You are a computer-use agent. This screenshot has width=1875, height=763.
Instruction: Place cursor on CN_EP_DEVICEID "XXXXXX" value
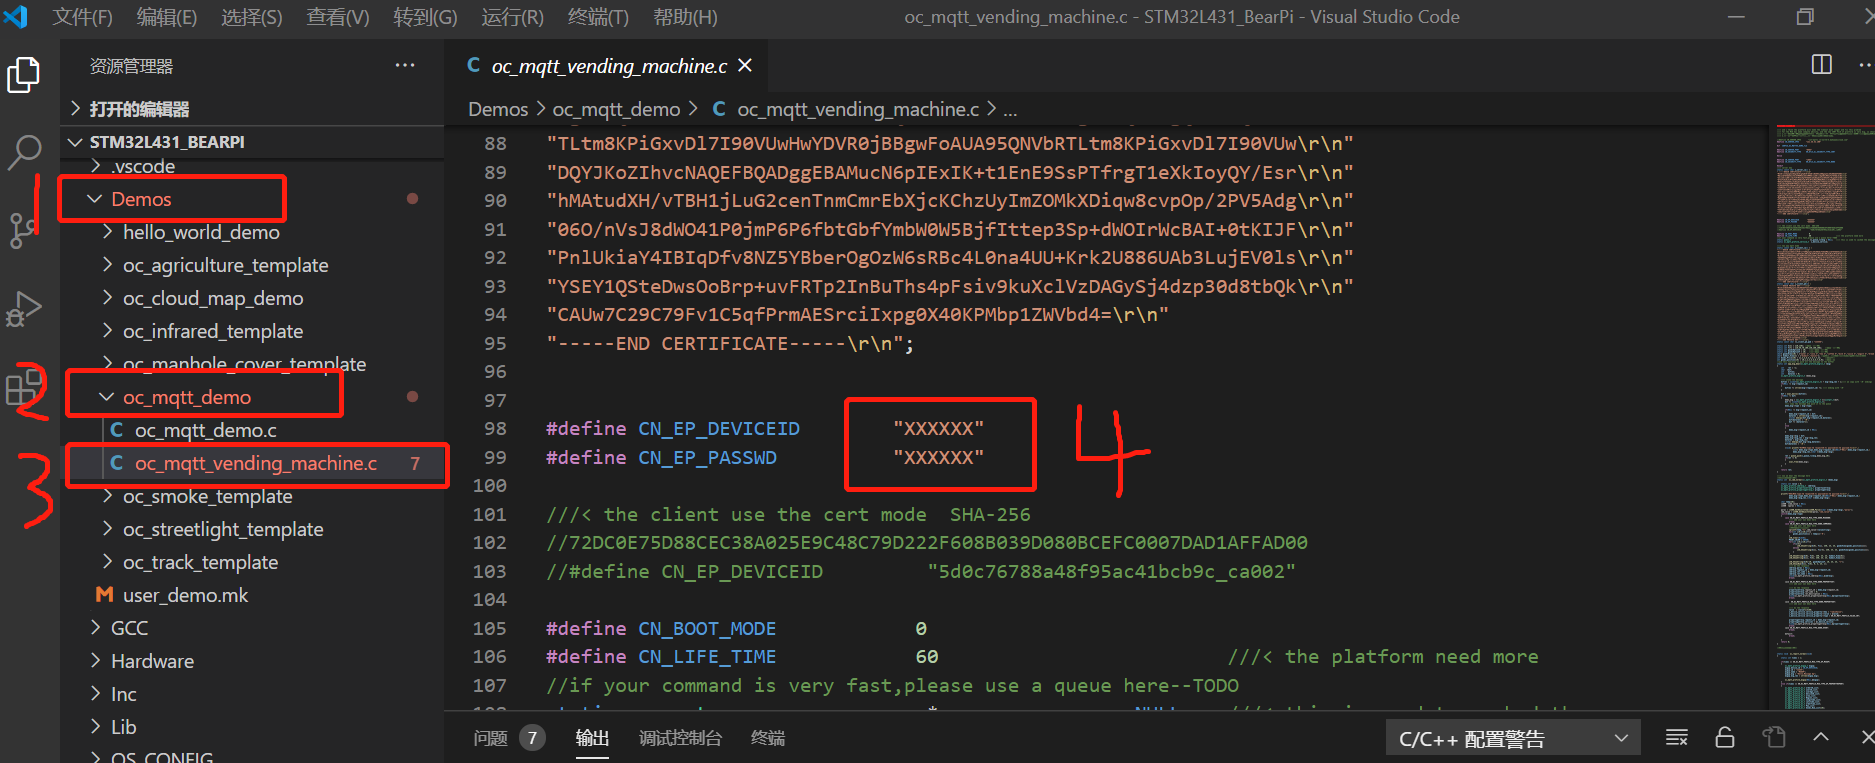point(938,429)
